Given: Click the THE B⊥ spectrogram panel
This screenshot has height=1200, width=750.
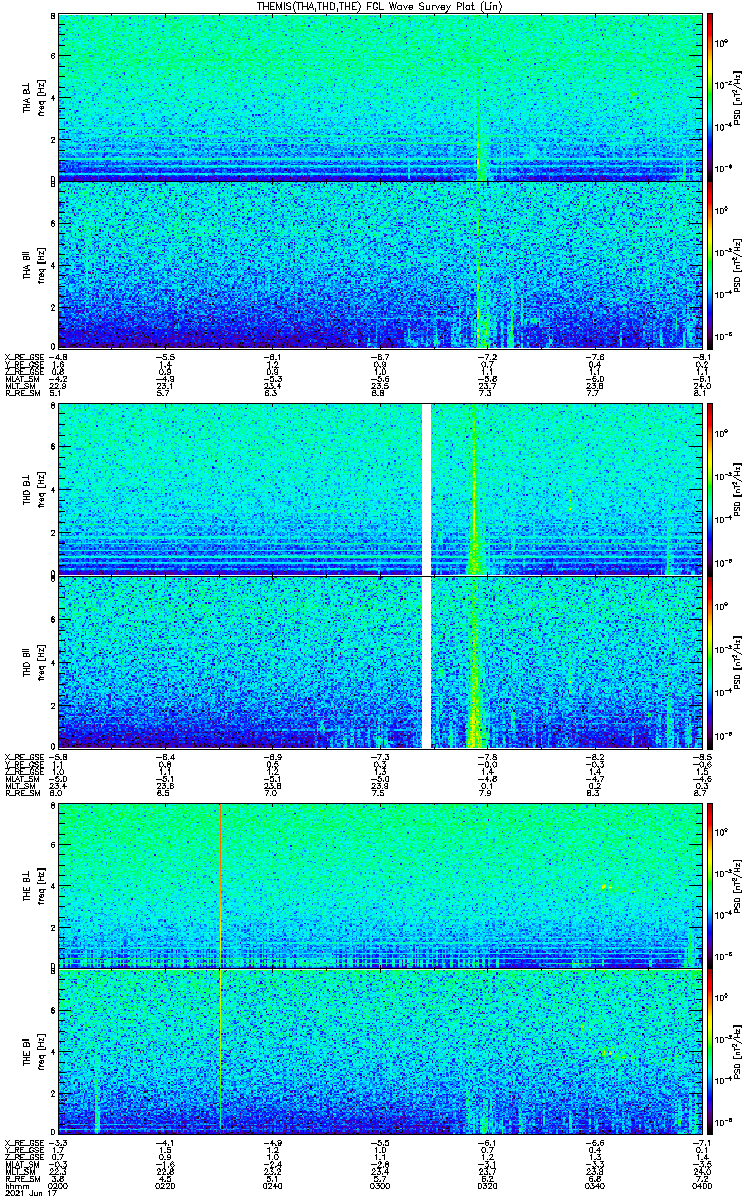Looking at the screenshot, I should [378, 886].
